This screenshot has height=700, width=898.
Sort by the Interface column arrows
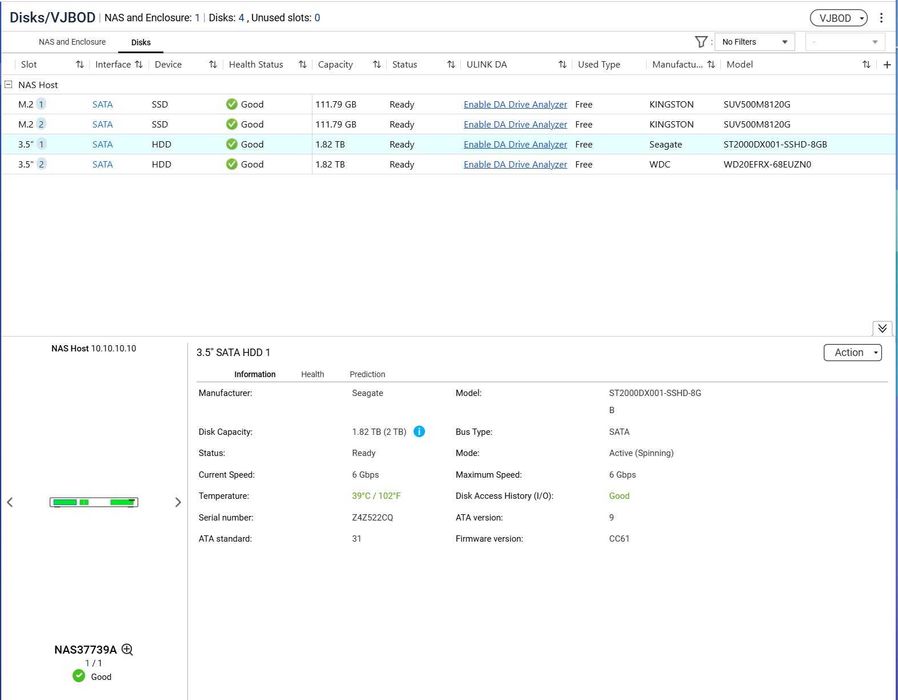click(139, 65)
